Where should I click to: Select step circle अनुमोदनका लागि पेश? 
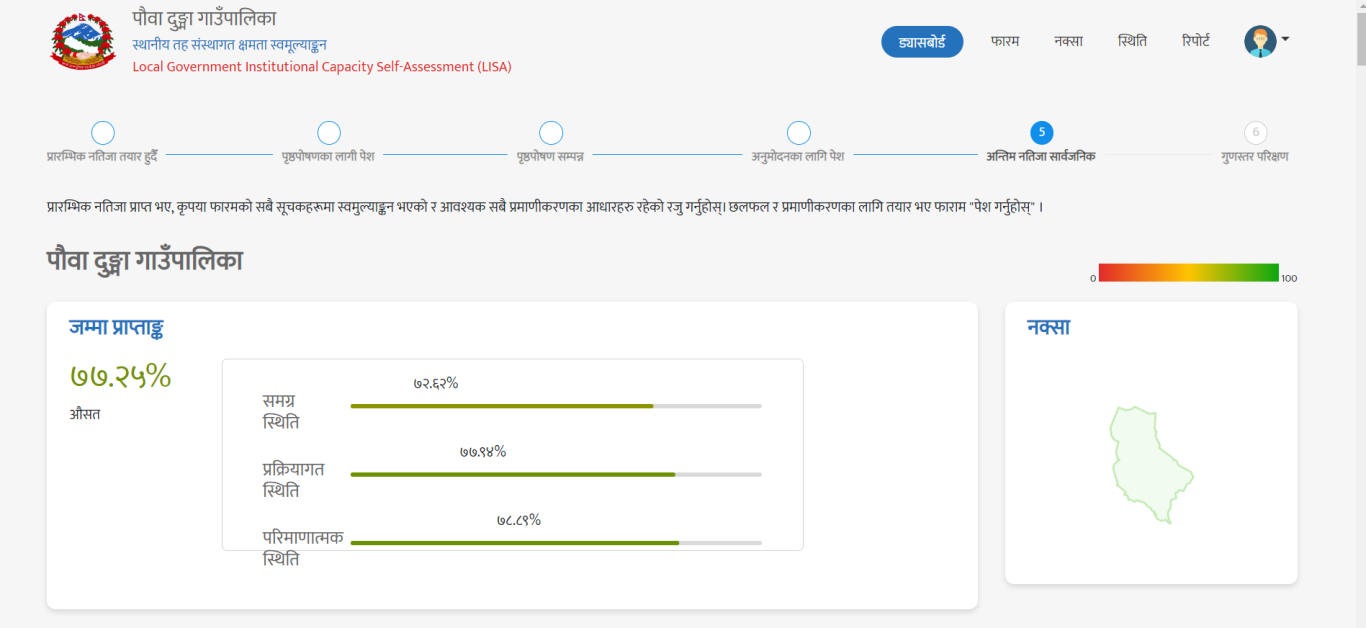(x=798, y=133)
